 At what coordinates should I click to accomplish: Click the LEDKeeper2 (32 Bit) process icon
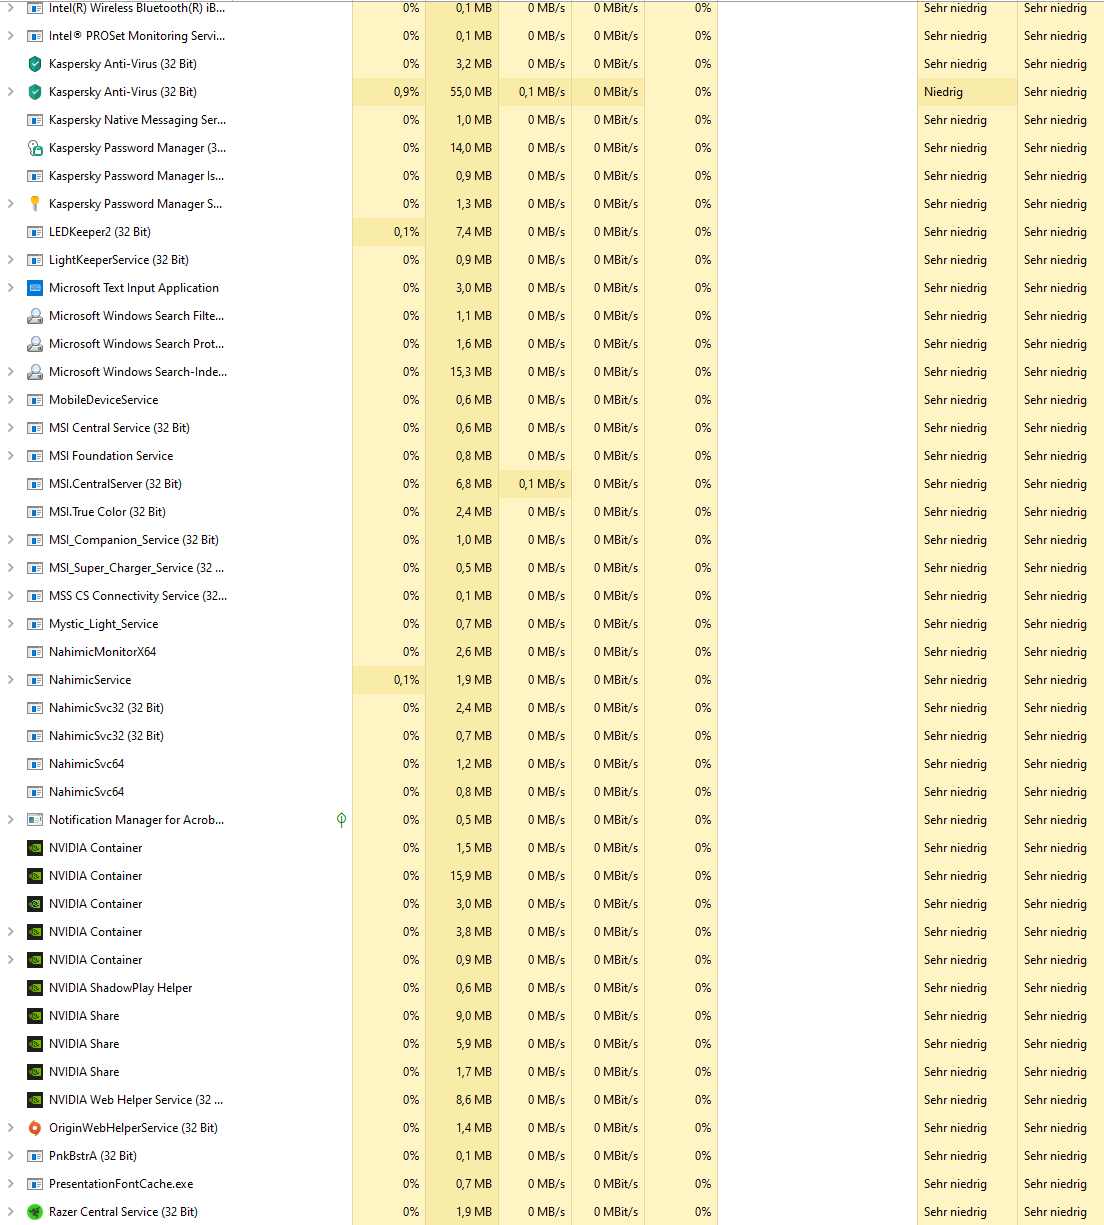tap(35, 232)
